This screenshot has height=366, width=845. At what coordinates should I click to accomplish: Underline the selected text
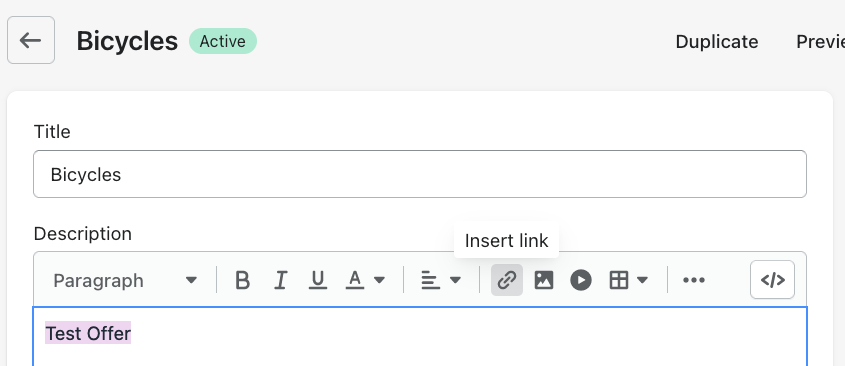[318, 280]
